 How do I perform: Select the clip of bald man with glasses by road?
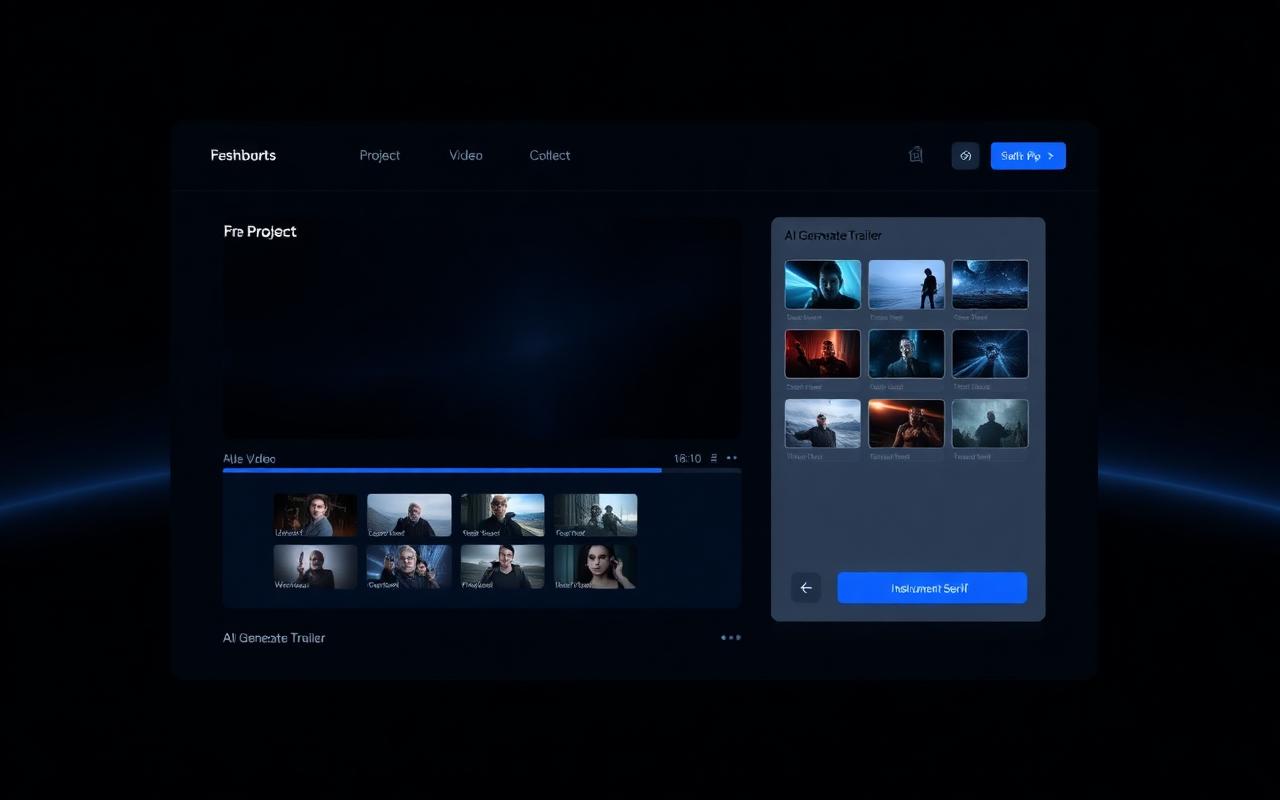click(x=502, y=515)
